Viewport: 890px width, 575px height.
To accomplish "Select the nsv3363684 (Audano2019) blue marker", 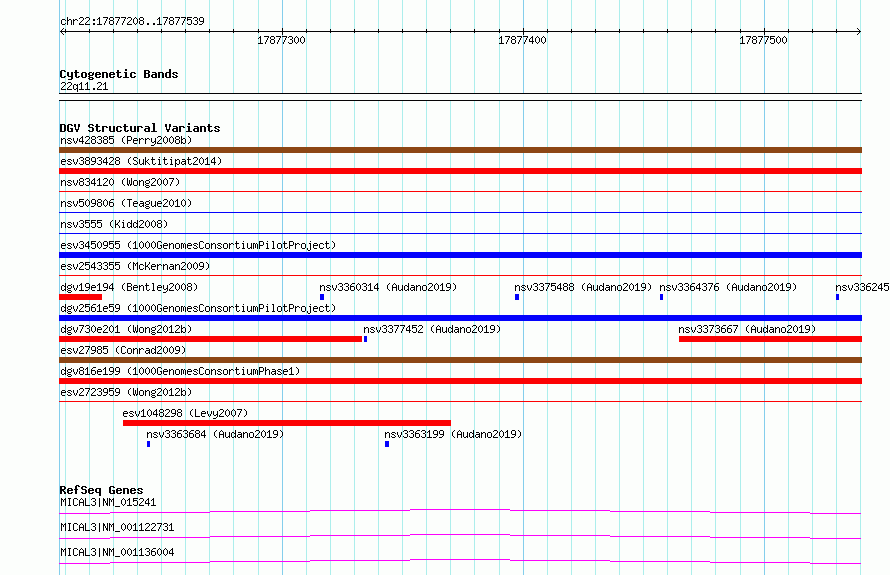I will pyautogui.click(x=149, y=444).
